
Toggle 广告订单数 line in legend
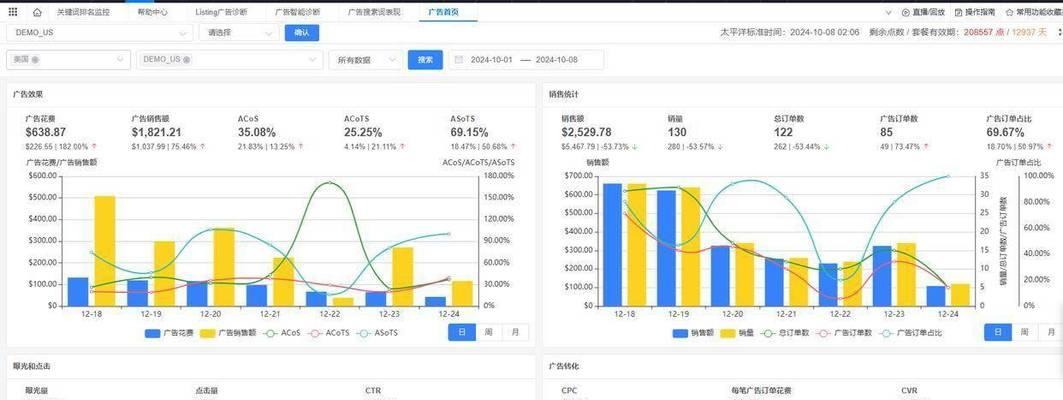842,333
